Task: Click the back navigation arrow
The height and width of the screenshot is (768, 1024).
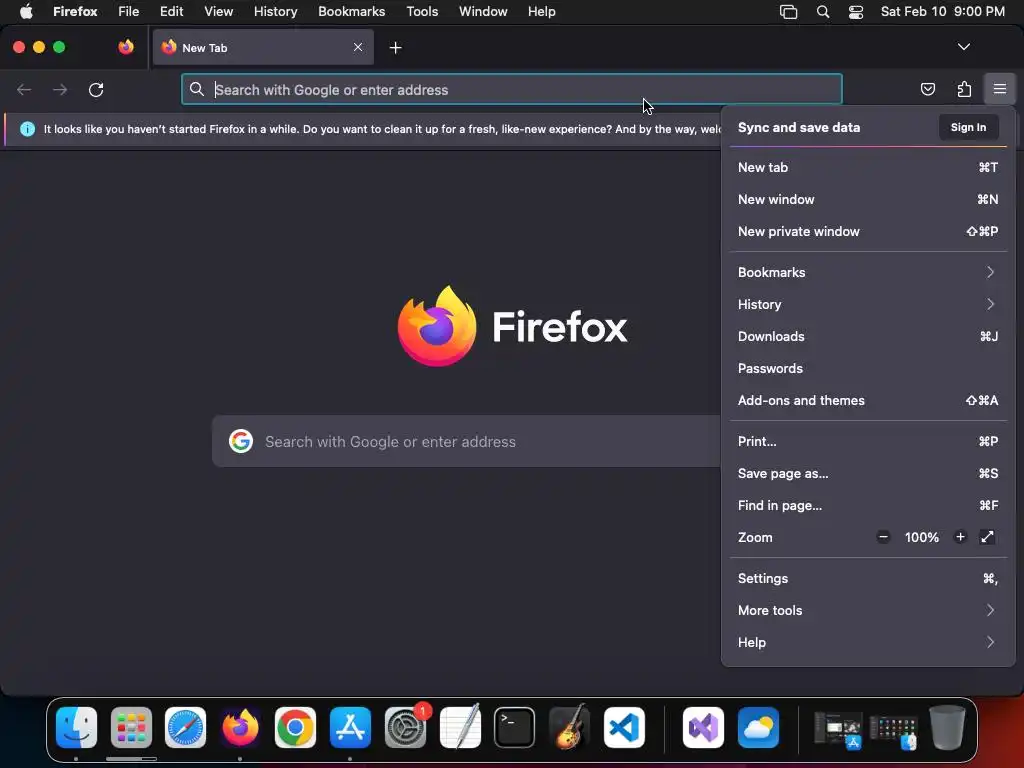Action: click(x=24, y=89)
